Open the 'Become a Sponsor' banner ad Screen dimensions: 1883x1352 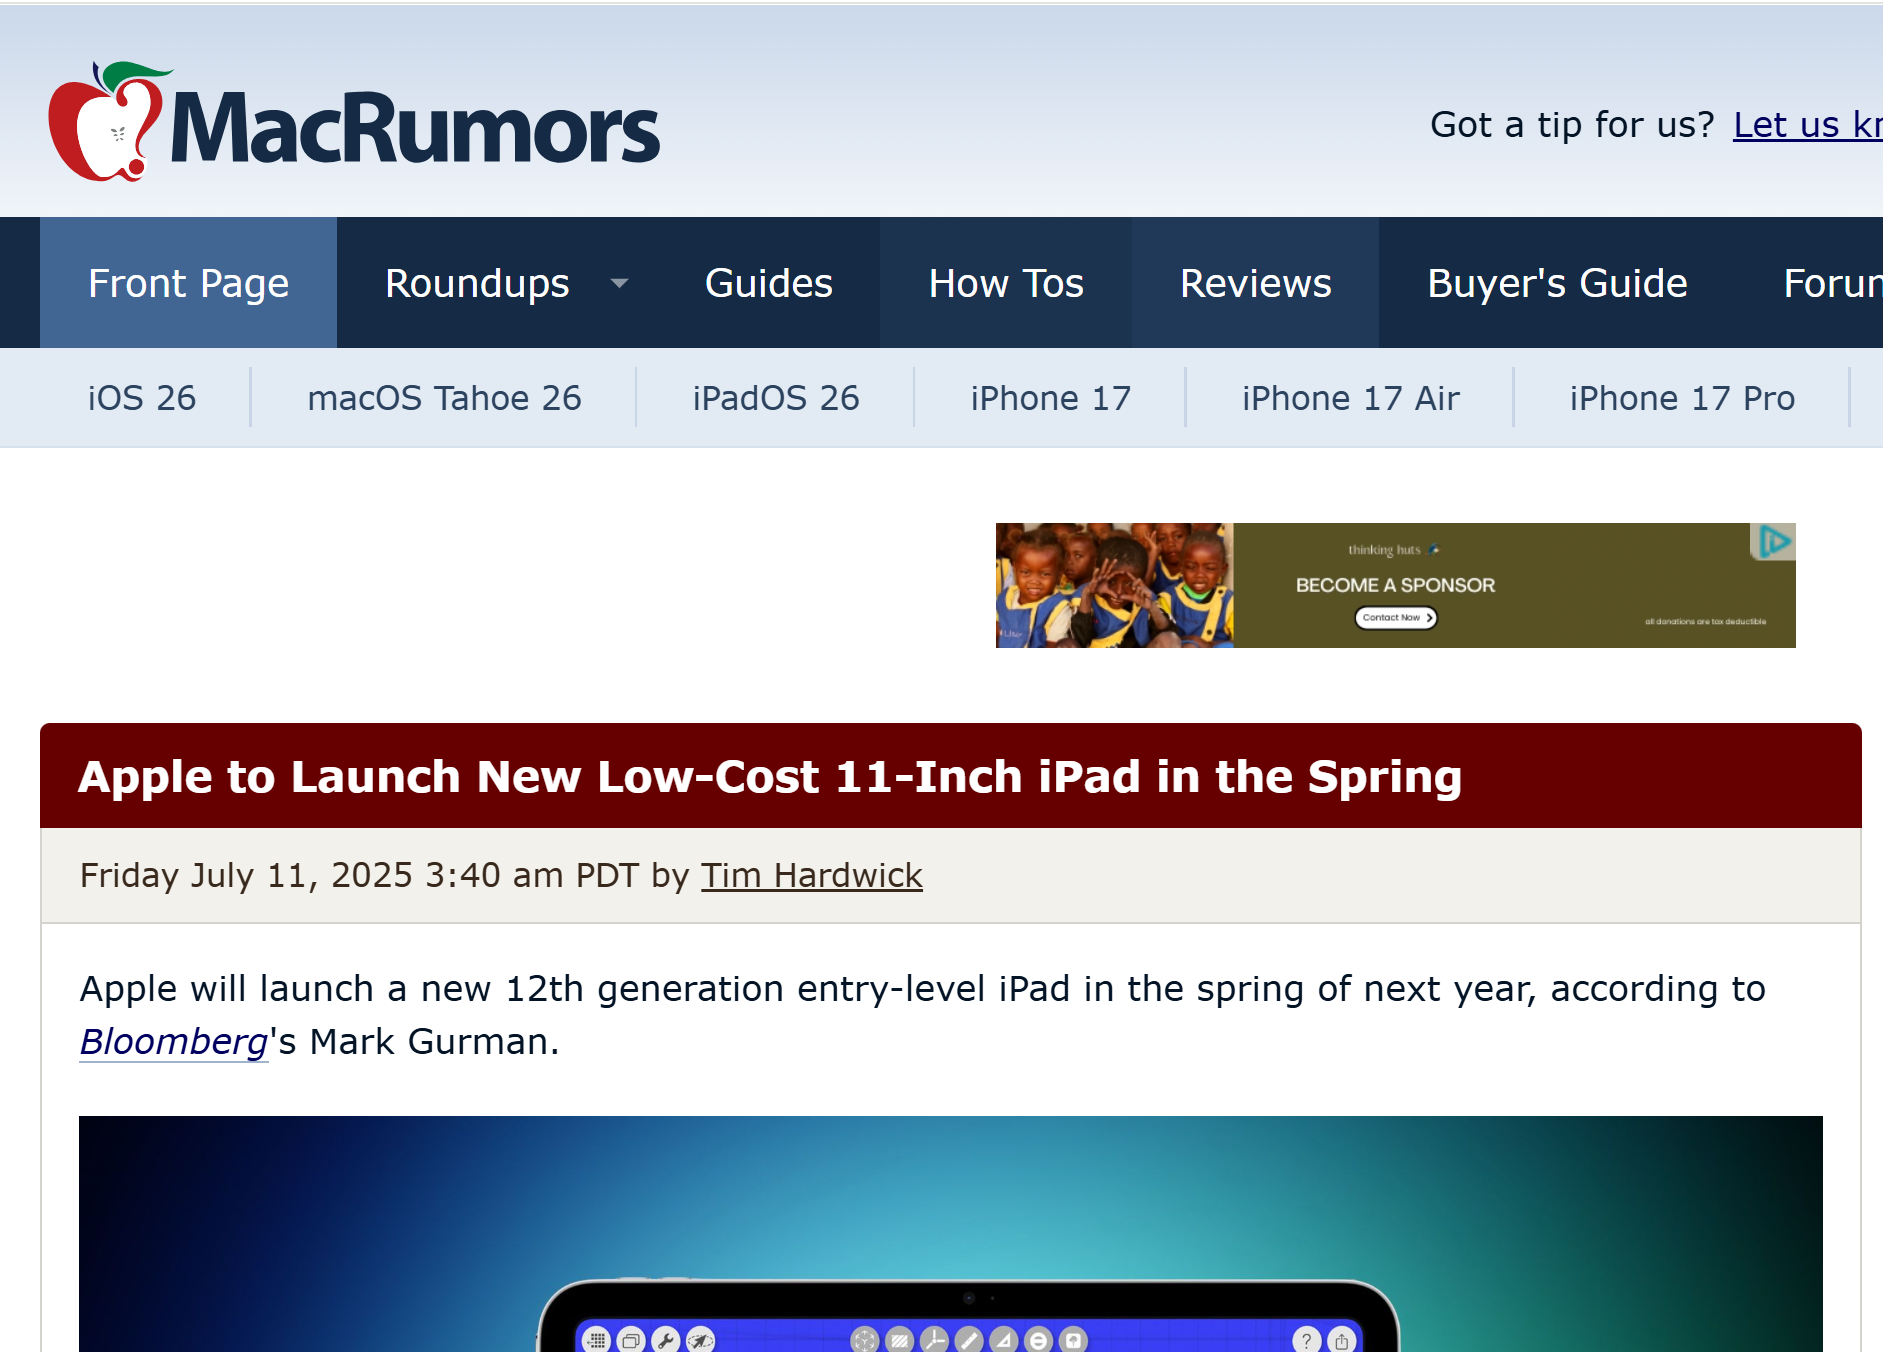click(1395, 585)
